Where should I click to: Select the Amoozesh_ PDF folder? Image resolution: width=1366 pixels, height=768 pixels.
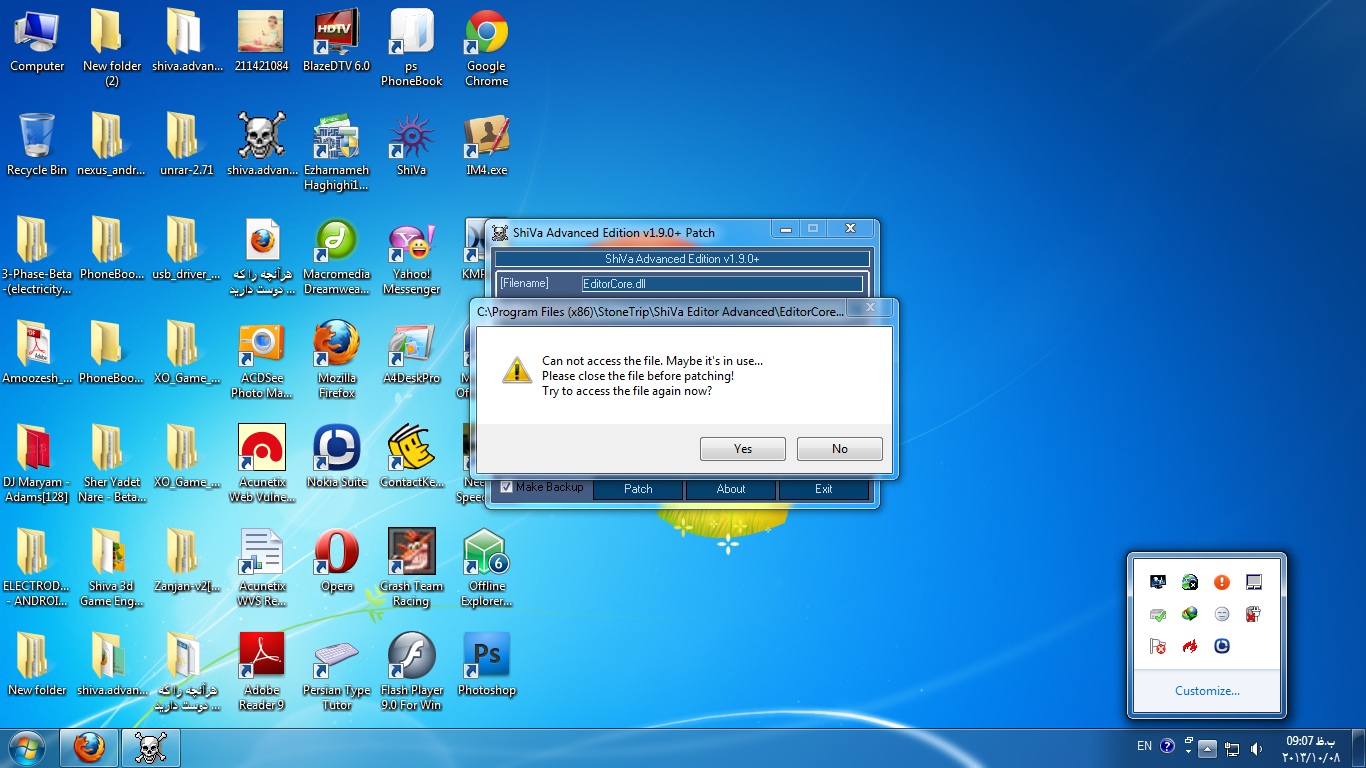click(x=37, y=353)
